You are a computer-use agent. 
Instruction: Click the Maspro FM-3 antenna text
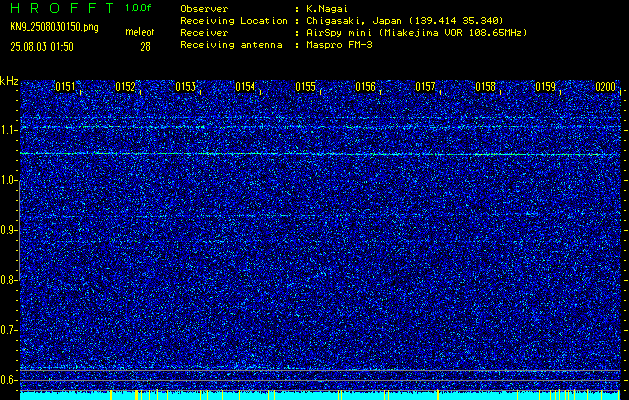tap(339, 45)
